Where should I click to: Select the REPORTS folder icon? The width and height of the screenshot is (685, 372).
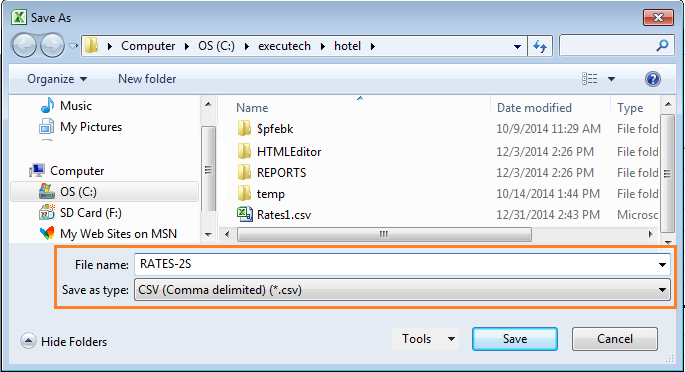[x=244, y=172]
